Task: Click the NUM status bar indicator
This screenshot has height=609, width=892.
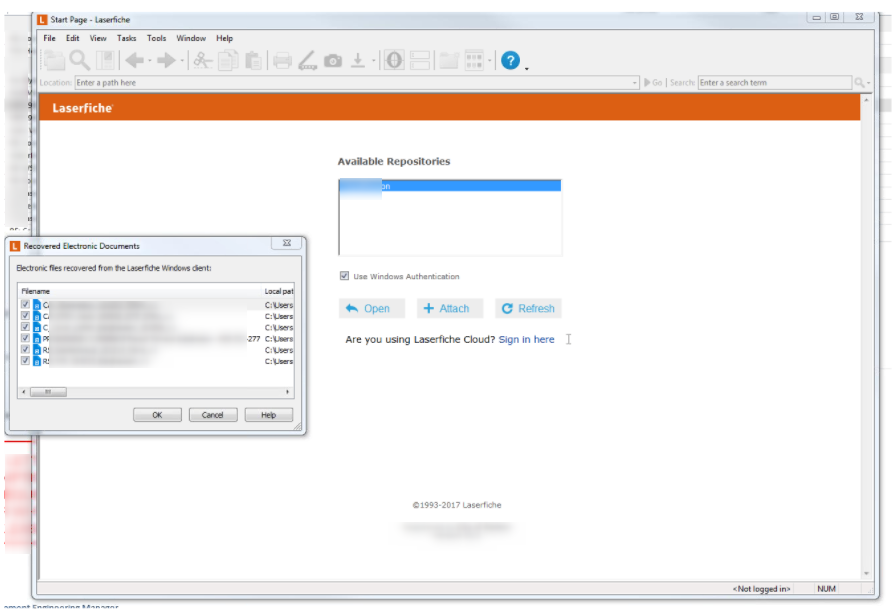Action: point(826,589)
